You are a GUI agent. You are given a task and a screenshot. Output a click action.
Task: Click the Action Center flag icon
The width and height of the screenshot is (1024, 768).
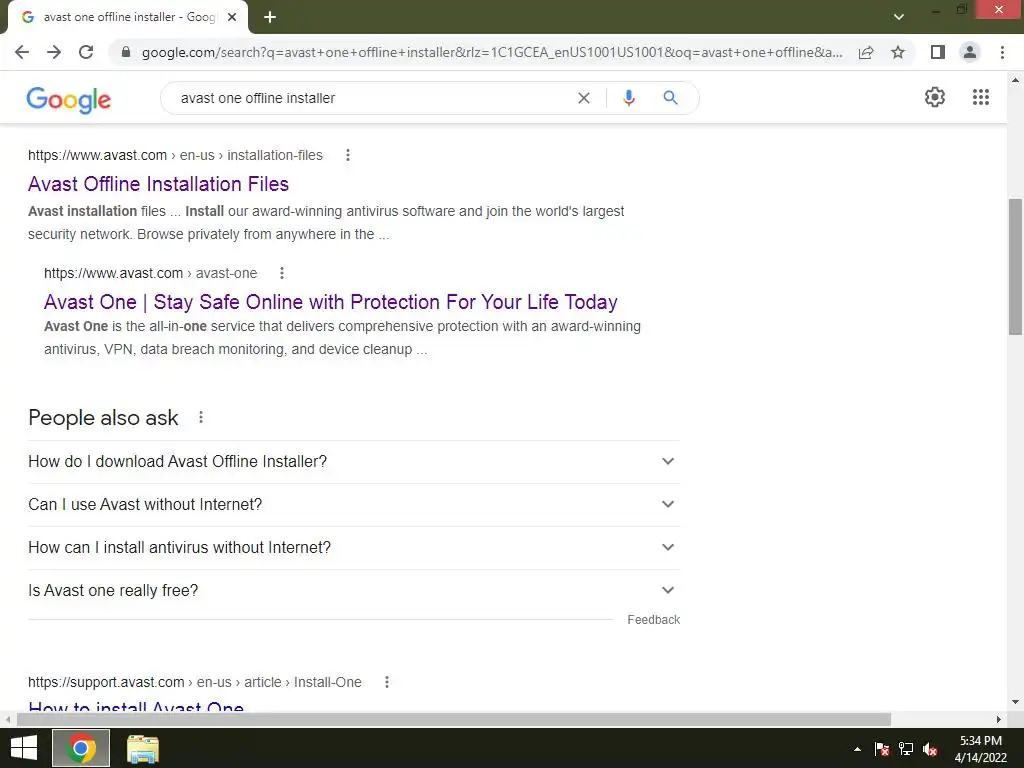[x=882, y=749]
